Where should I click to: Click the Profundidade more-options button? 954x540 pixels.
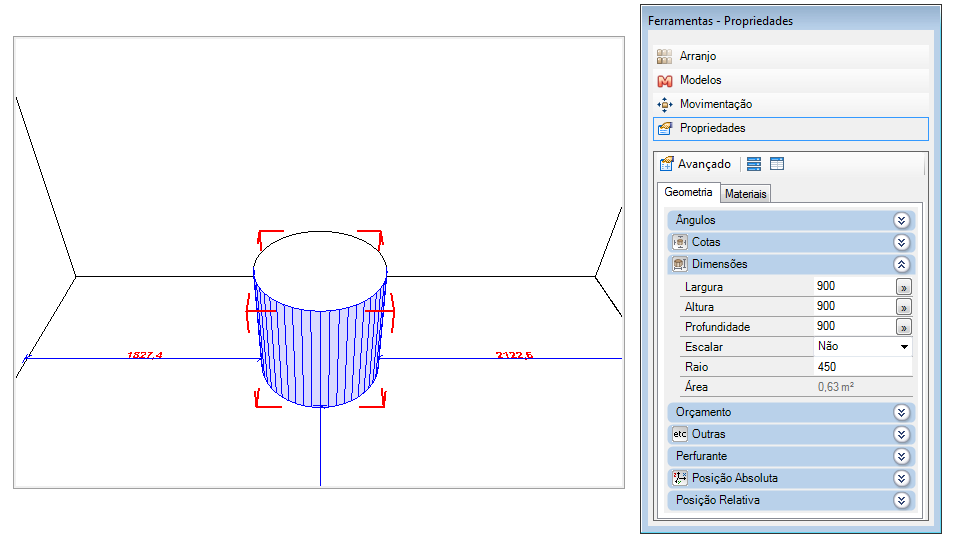[904, 327]
